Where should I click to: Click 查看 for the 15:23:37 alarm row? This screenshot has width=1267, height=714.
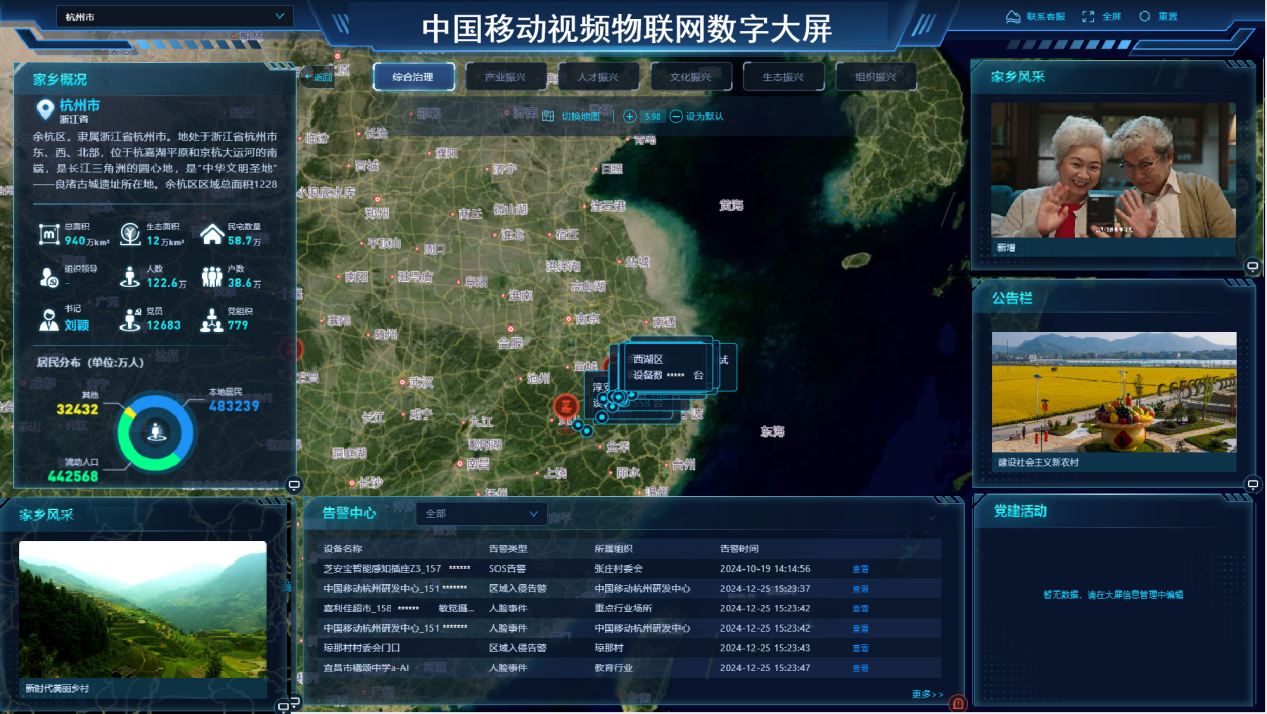(860, 588)
